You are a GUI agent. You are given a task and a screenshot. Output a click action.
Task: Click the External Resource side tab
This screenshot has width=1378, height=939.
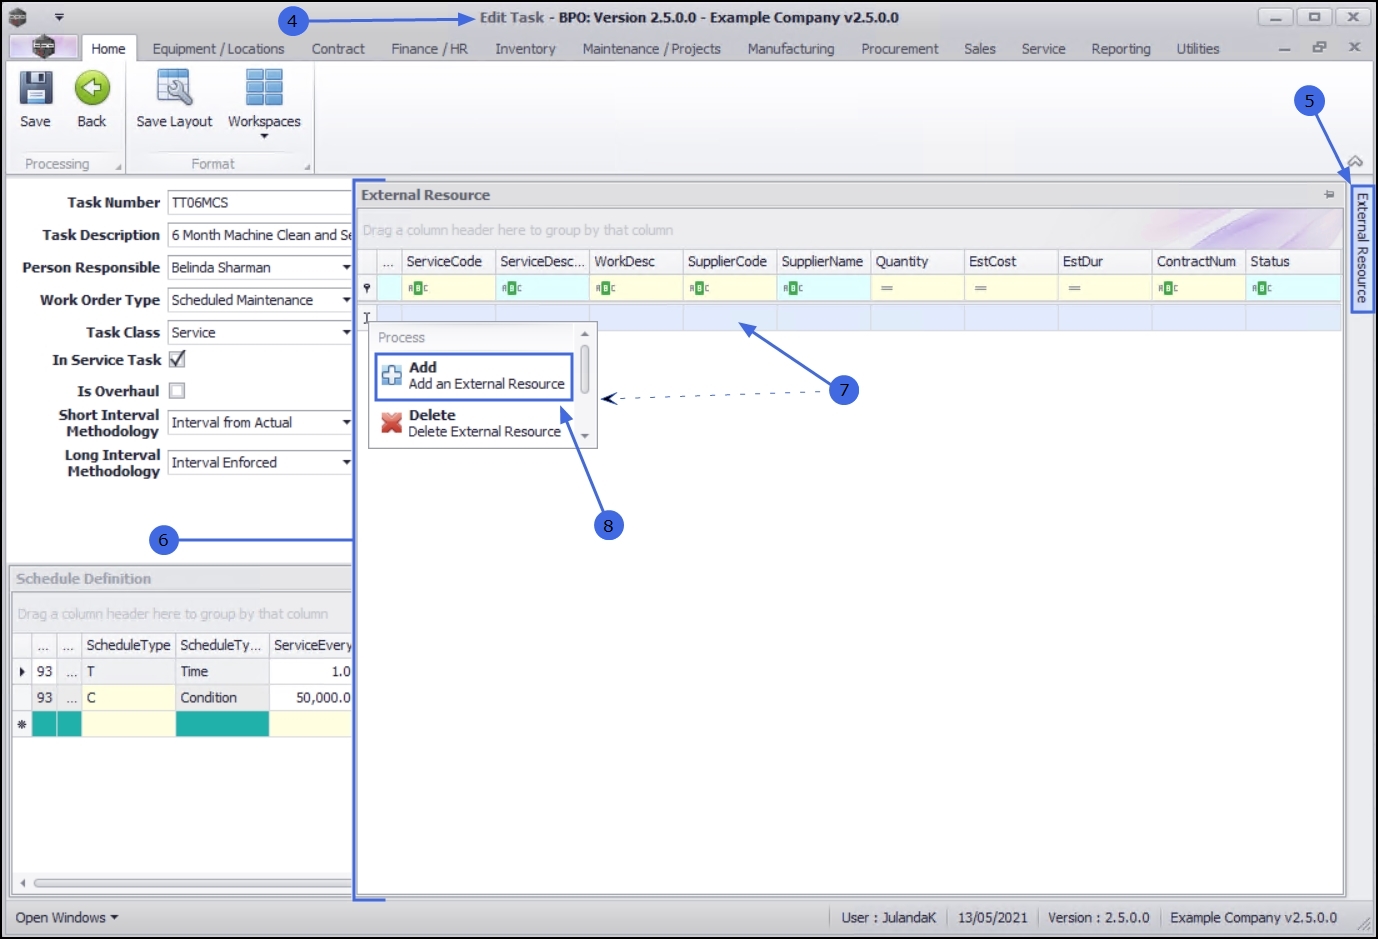click(x=1362, y=248)
